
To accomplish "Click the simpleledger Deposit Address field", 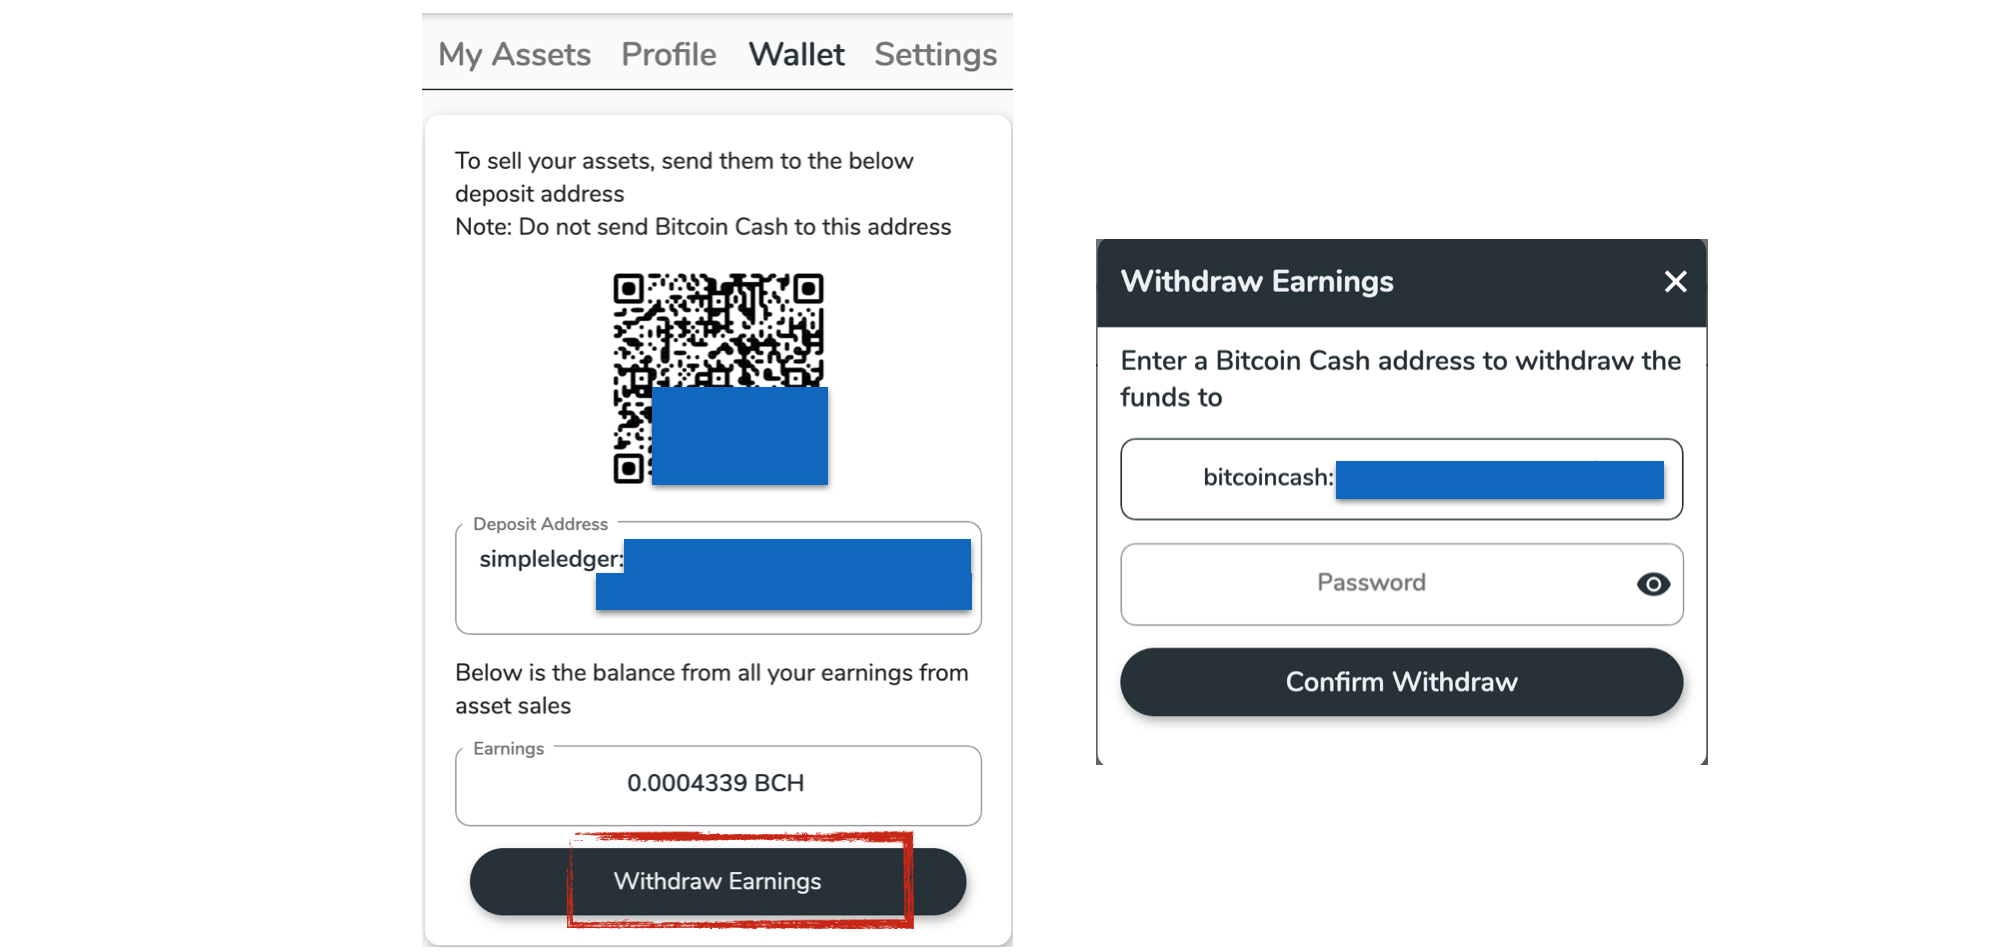I will [x=718, y=577].
